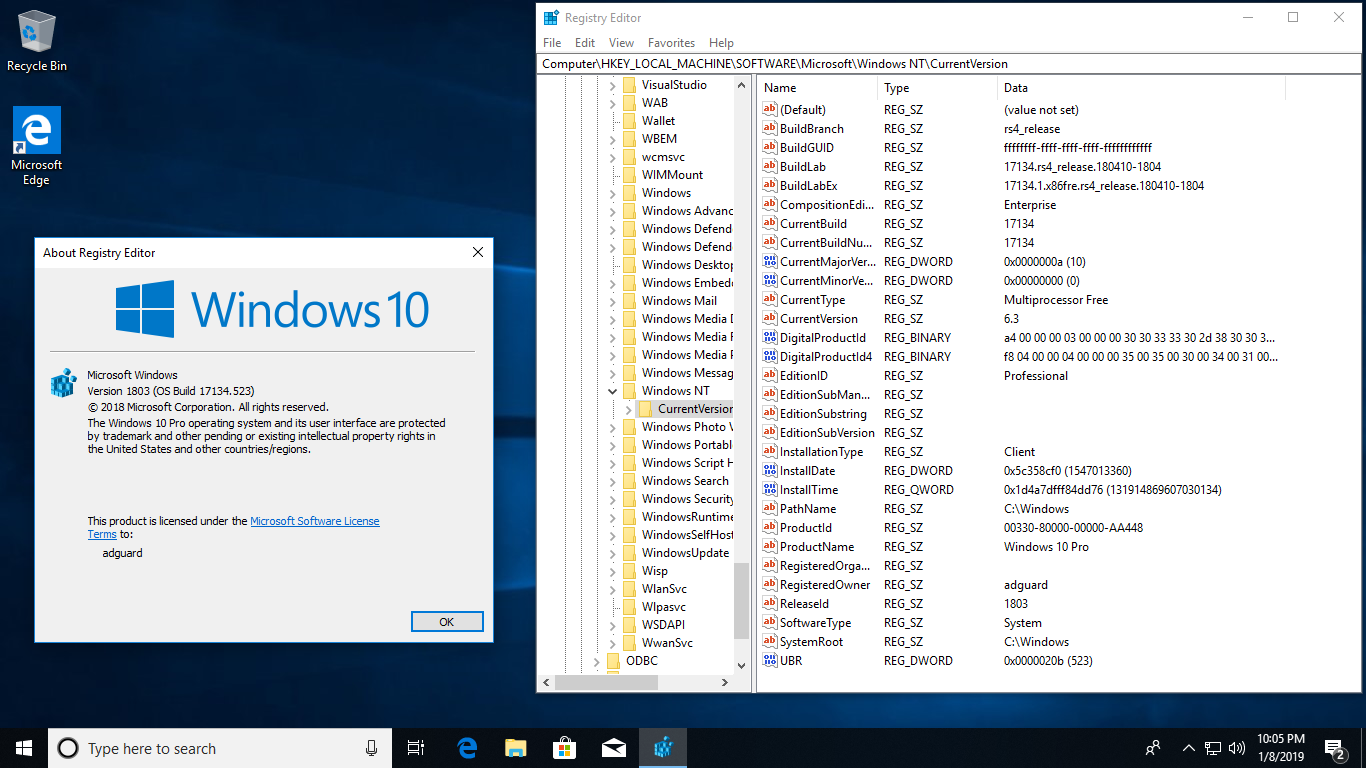Viewport: 1366px width, 768px height.
Task: Click the volume speaker icon
Action: tap(1237, 748)
